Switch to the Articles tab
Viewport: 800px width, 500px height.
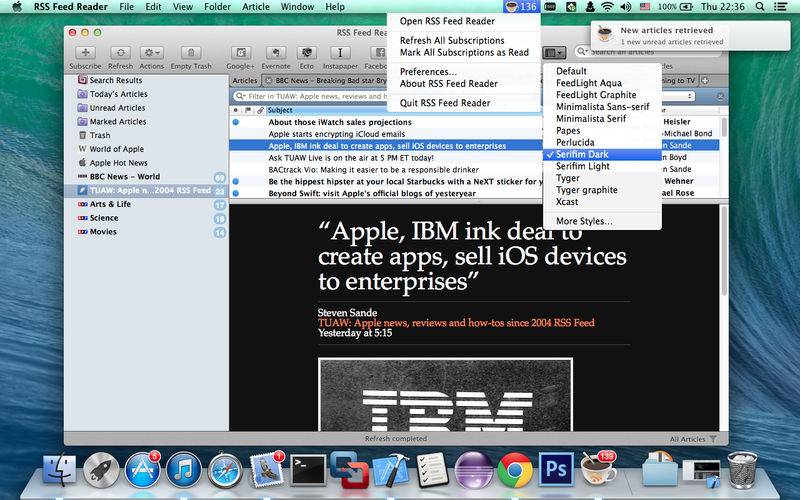click(x=245, y=81)
